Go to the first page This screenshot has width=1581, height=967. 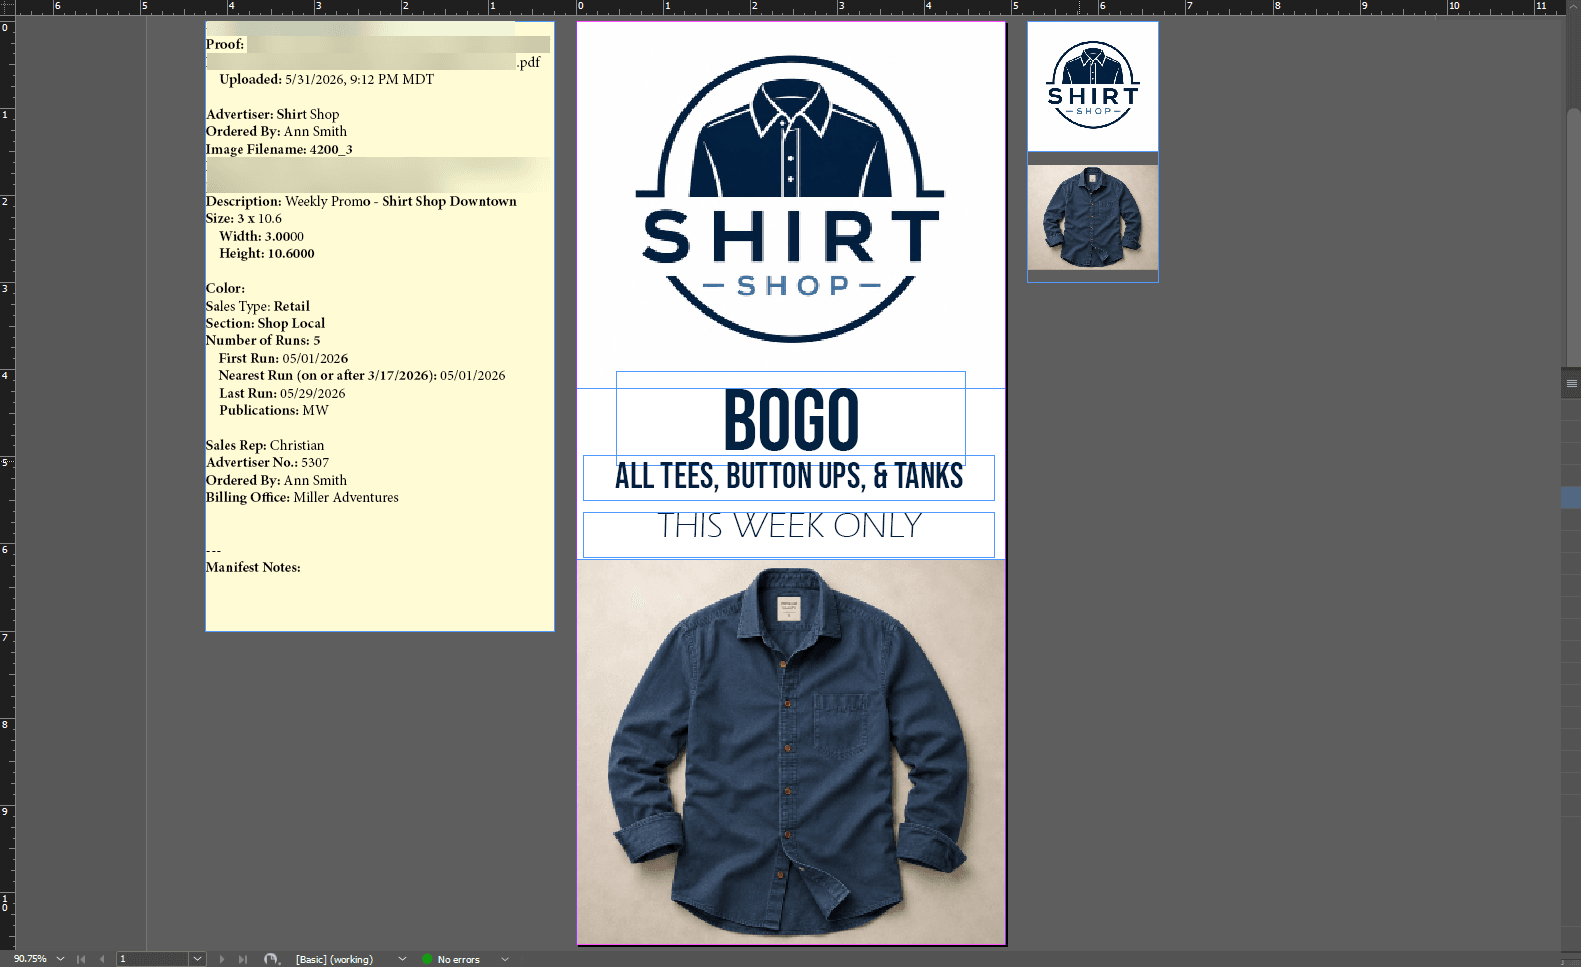pyautogui.click(x=81, y=959)
